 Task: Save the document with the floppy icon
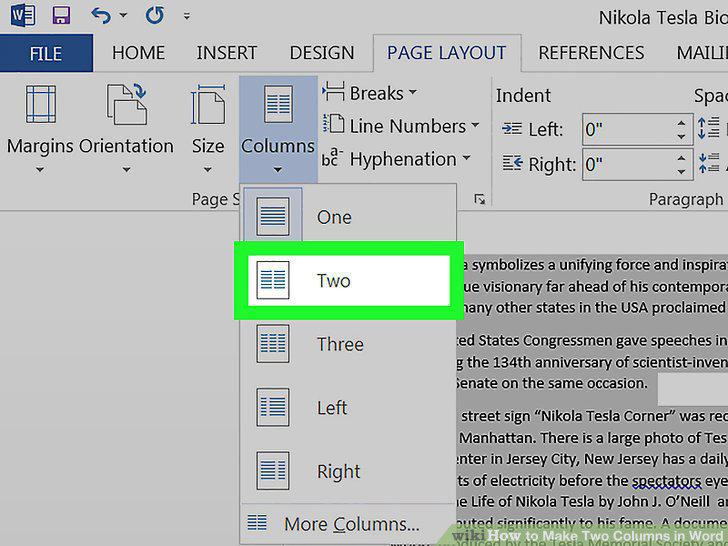(x=61, y=15)
